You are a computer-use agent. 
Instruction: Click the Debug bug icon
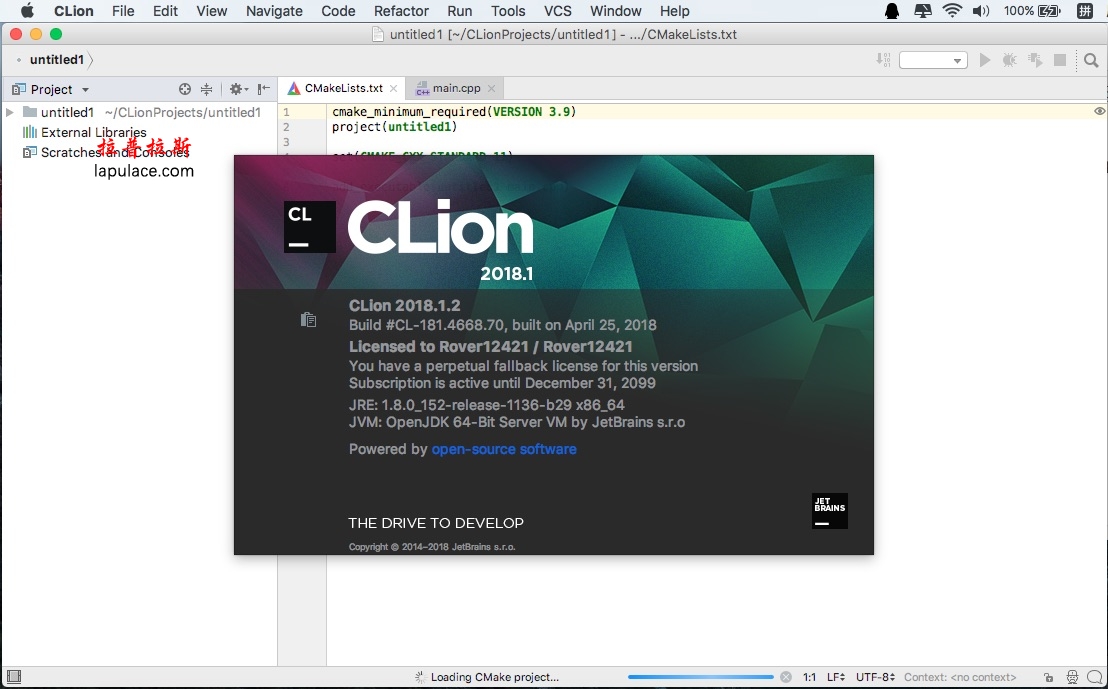(x=1009, y=60)
